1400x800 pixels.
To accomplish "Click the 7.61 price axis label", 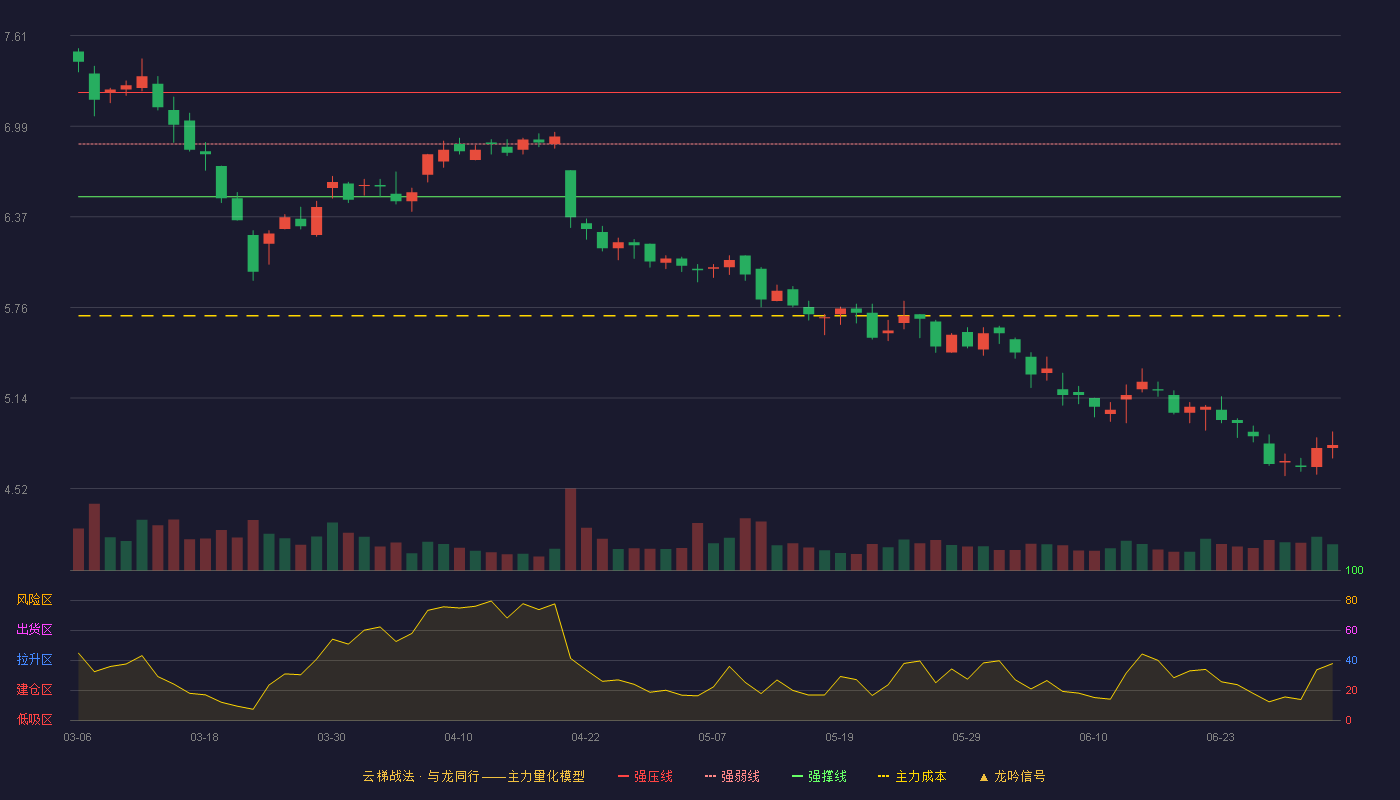I will click(x=15, y=37).
